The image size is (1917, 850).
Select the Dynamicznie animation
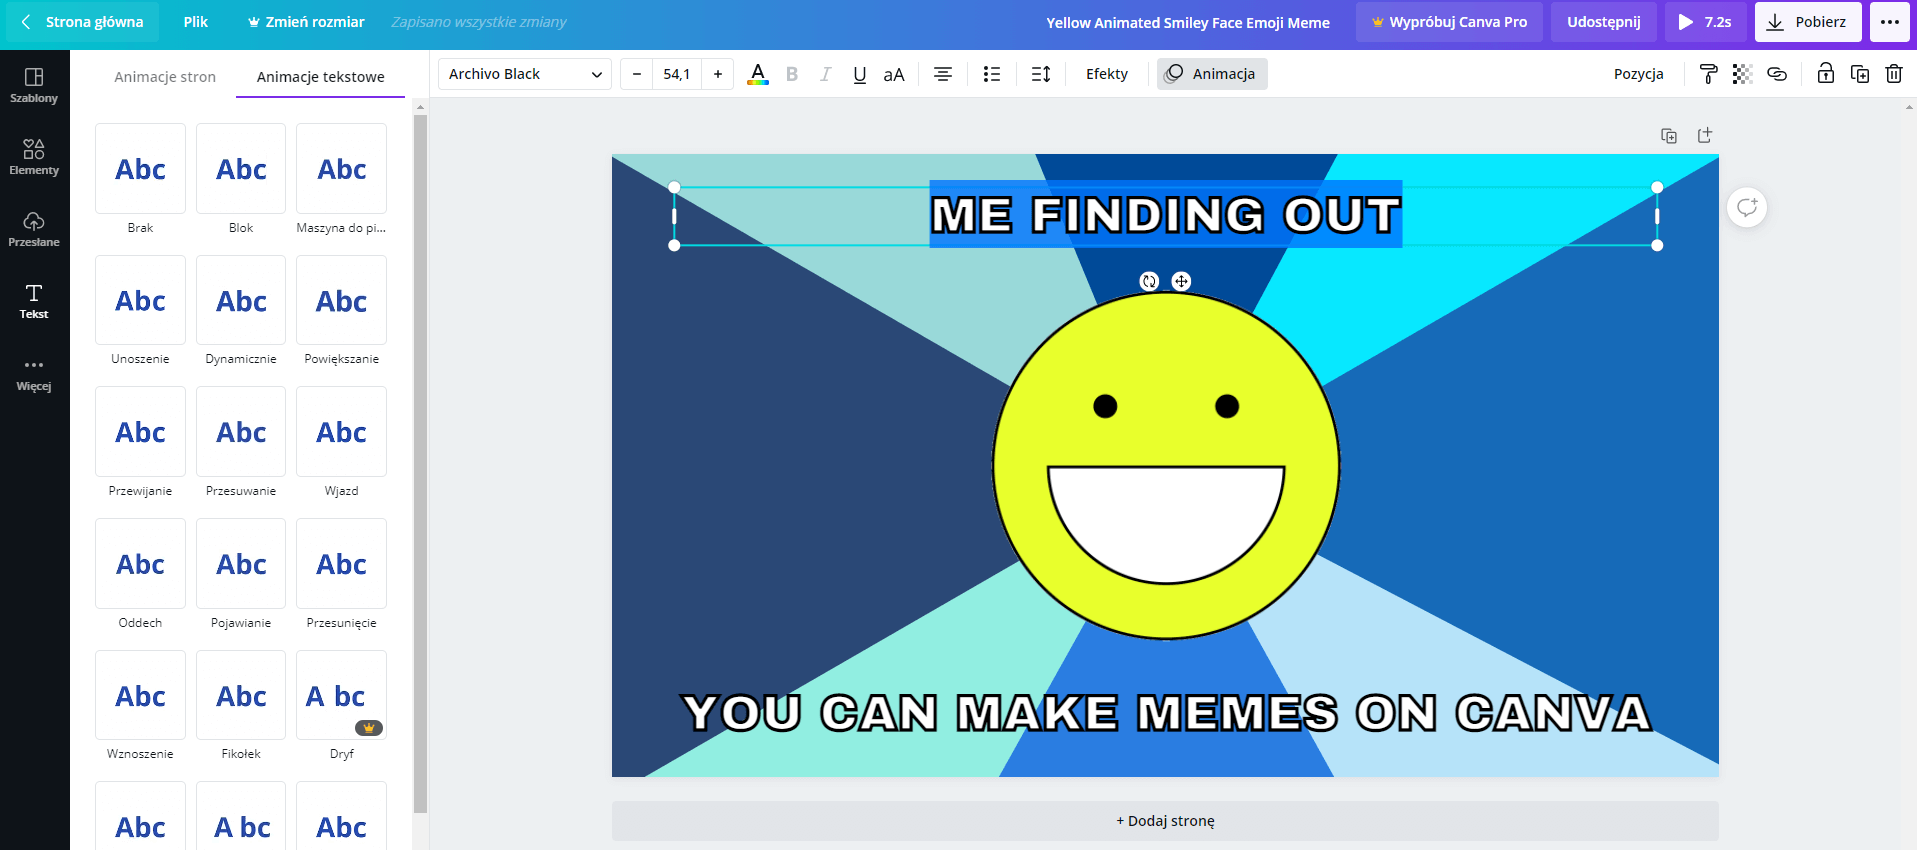click(241, 300)
